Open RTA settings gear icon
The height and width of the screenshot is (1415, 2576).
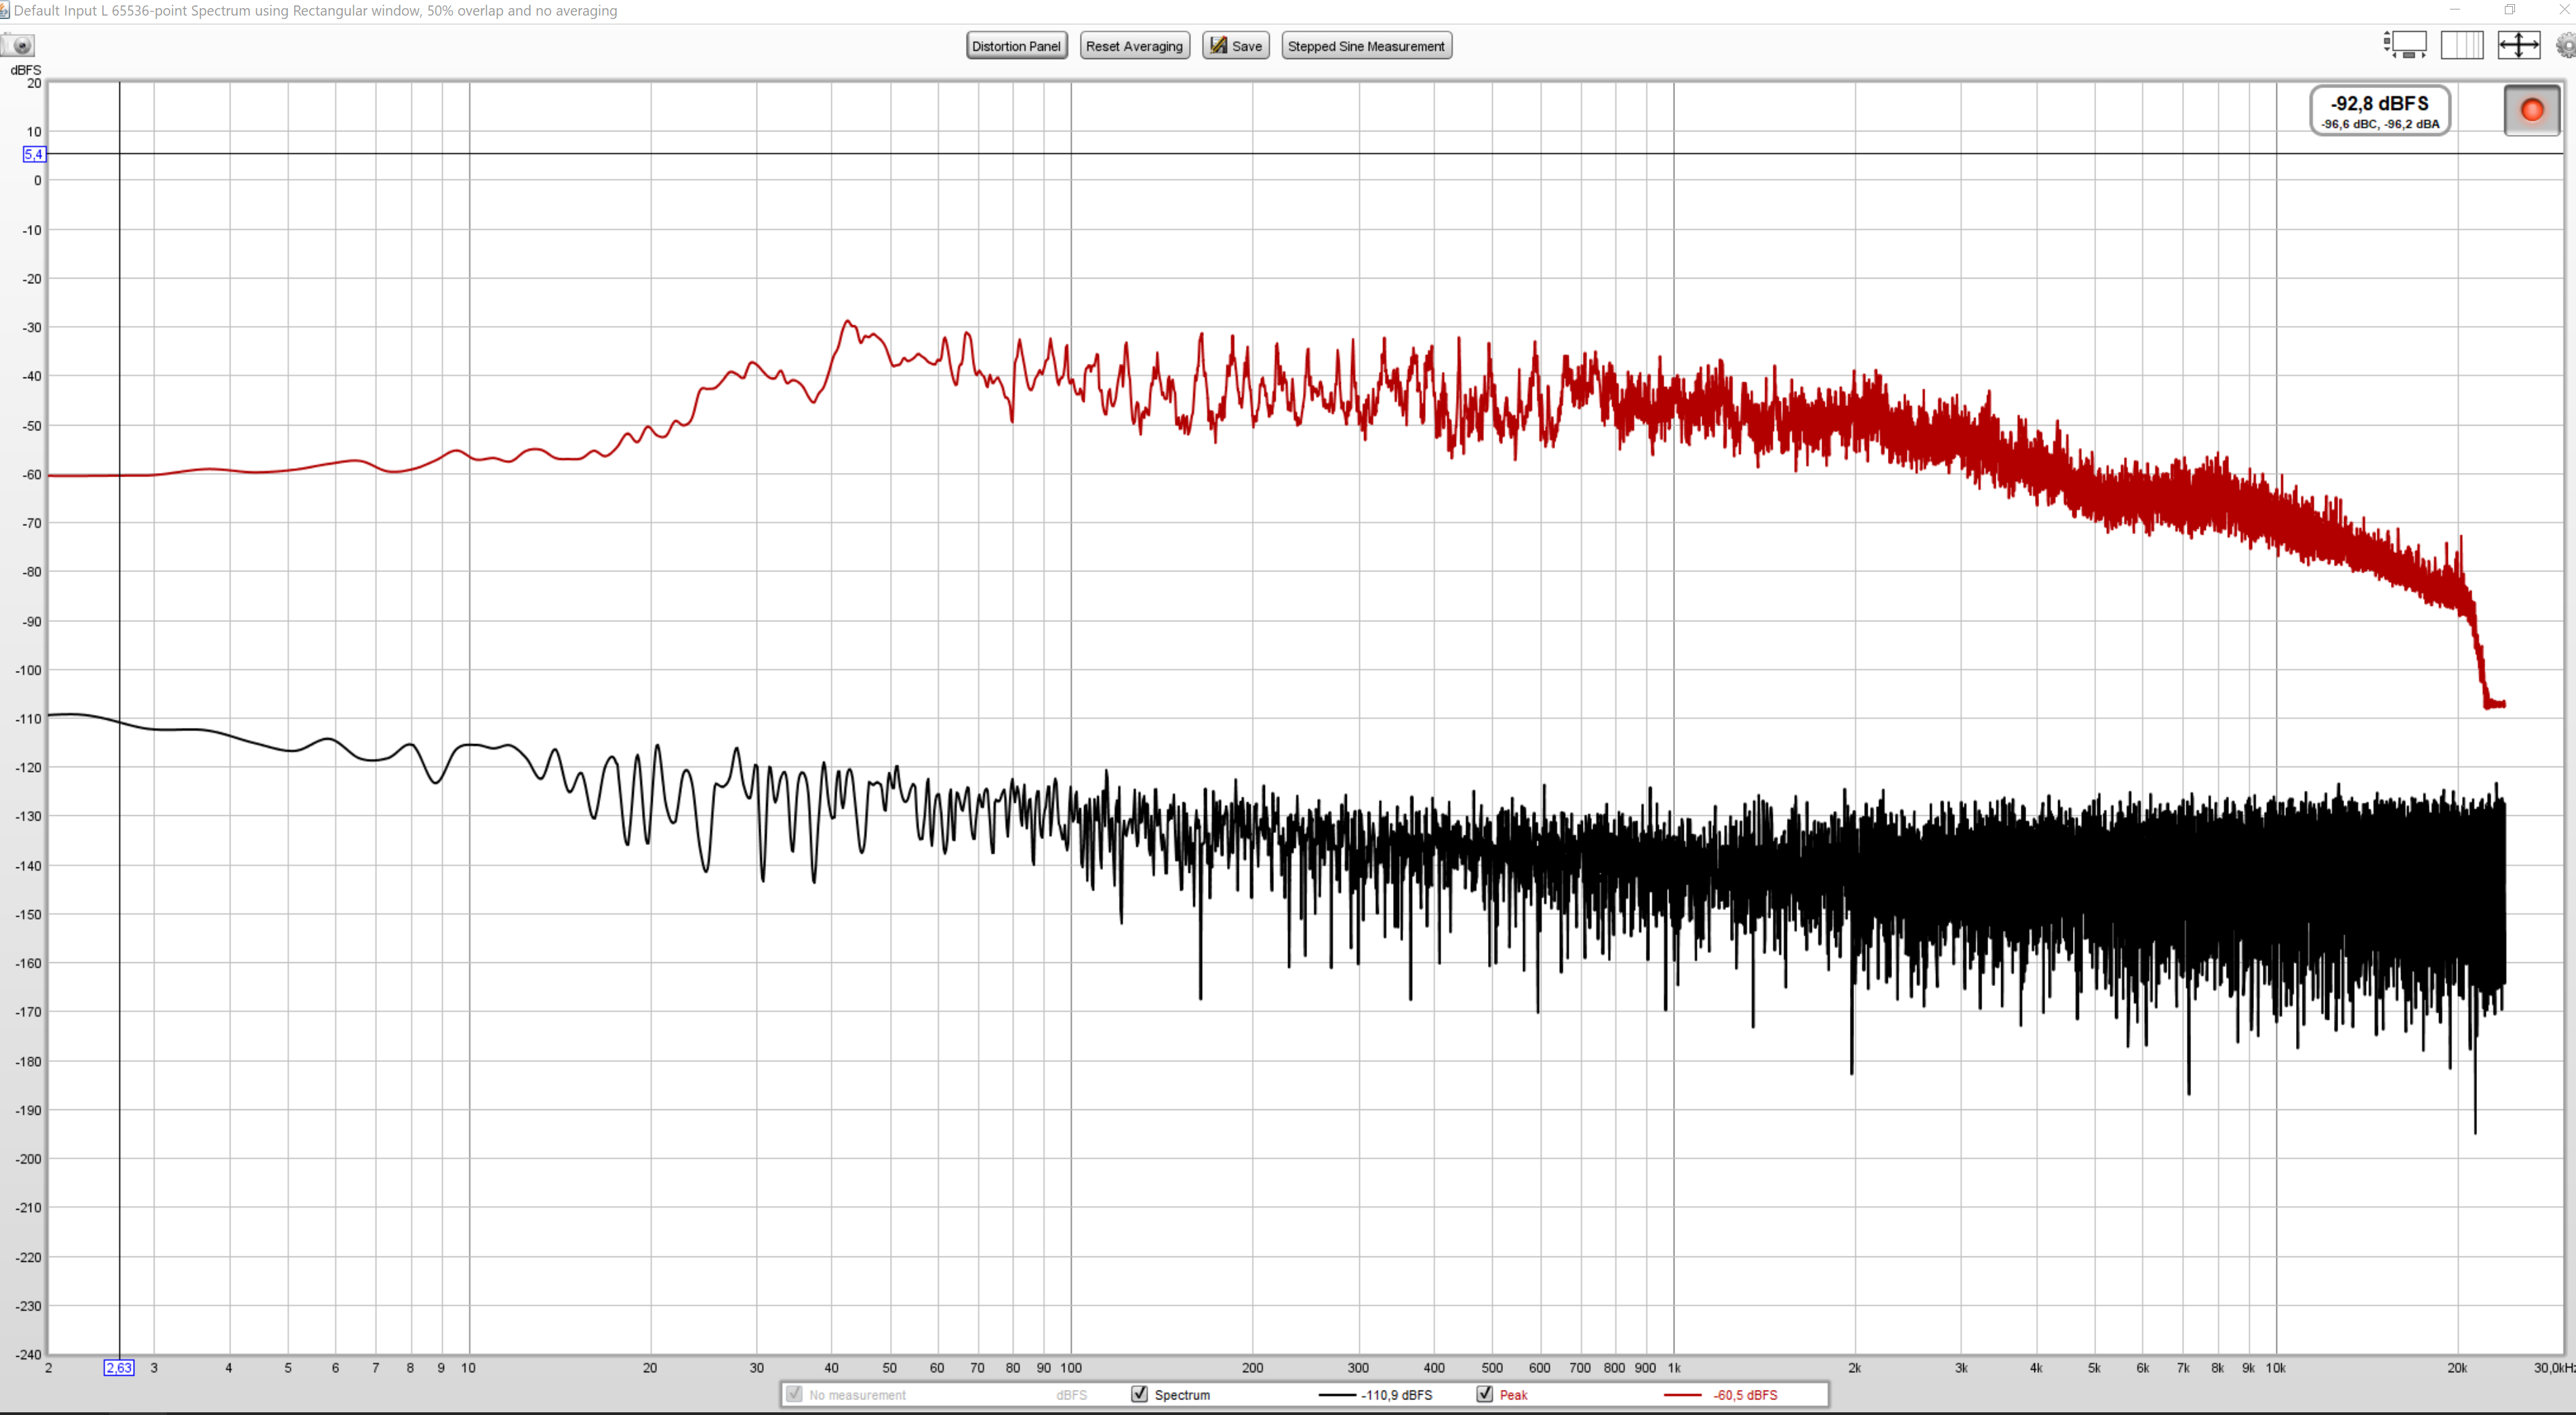[x=2566, y=45]
